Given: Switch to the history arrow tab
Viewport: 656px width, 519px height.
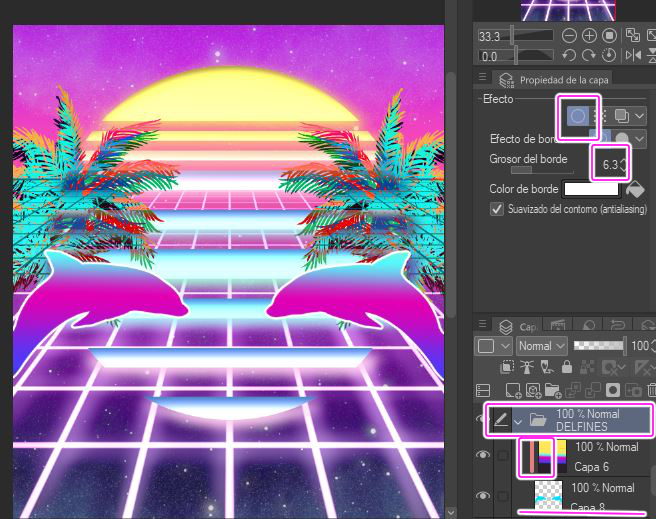Looking at the screenshot, I should [x=617, y=325].
